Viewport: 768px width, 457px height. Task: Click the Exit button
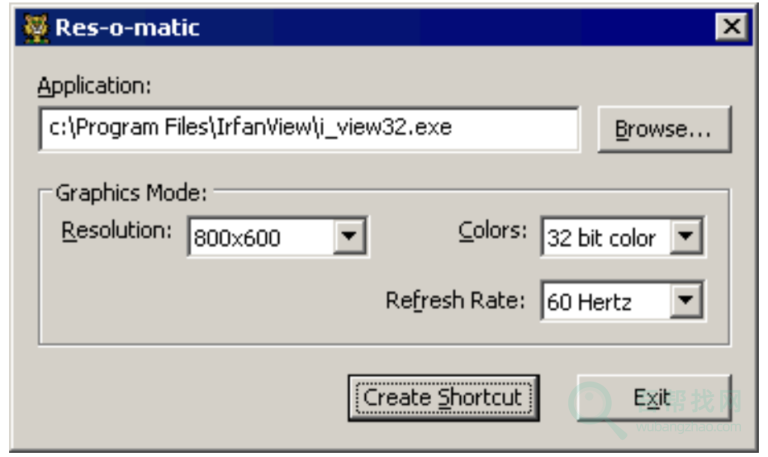pyautogui.click(x=653, y=397)
